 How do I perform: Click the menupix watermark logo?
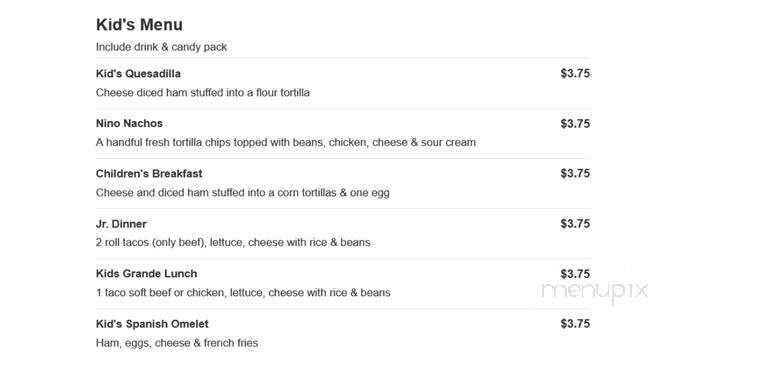[594, 291]
